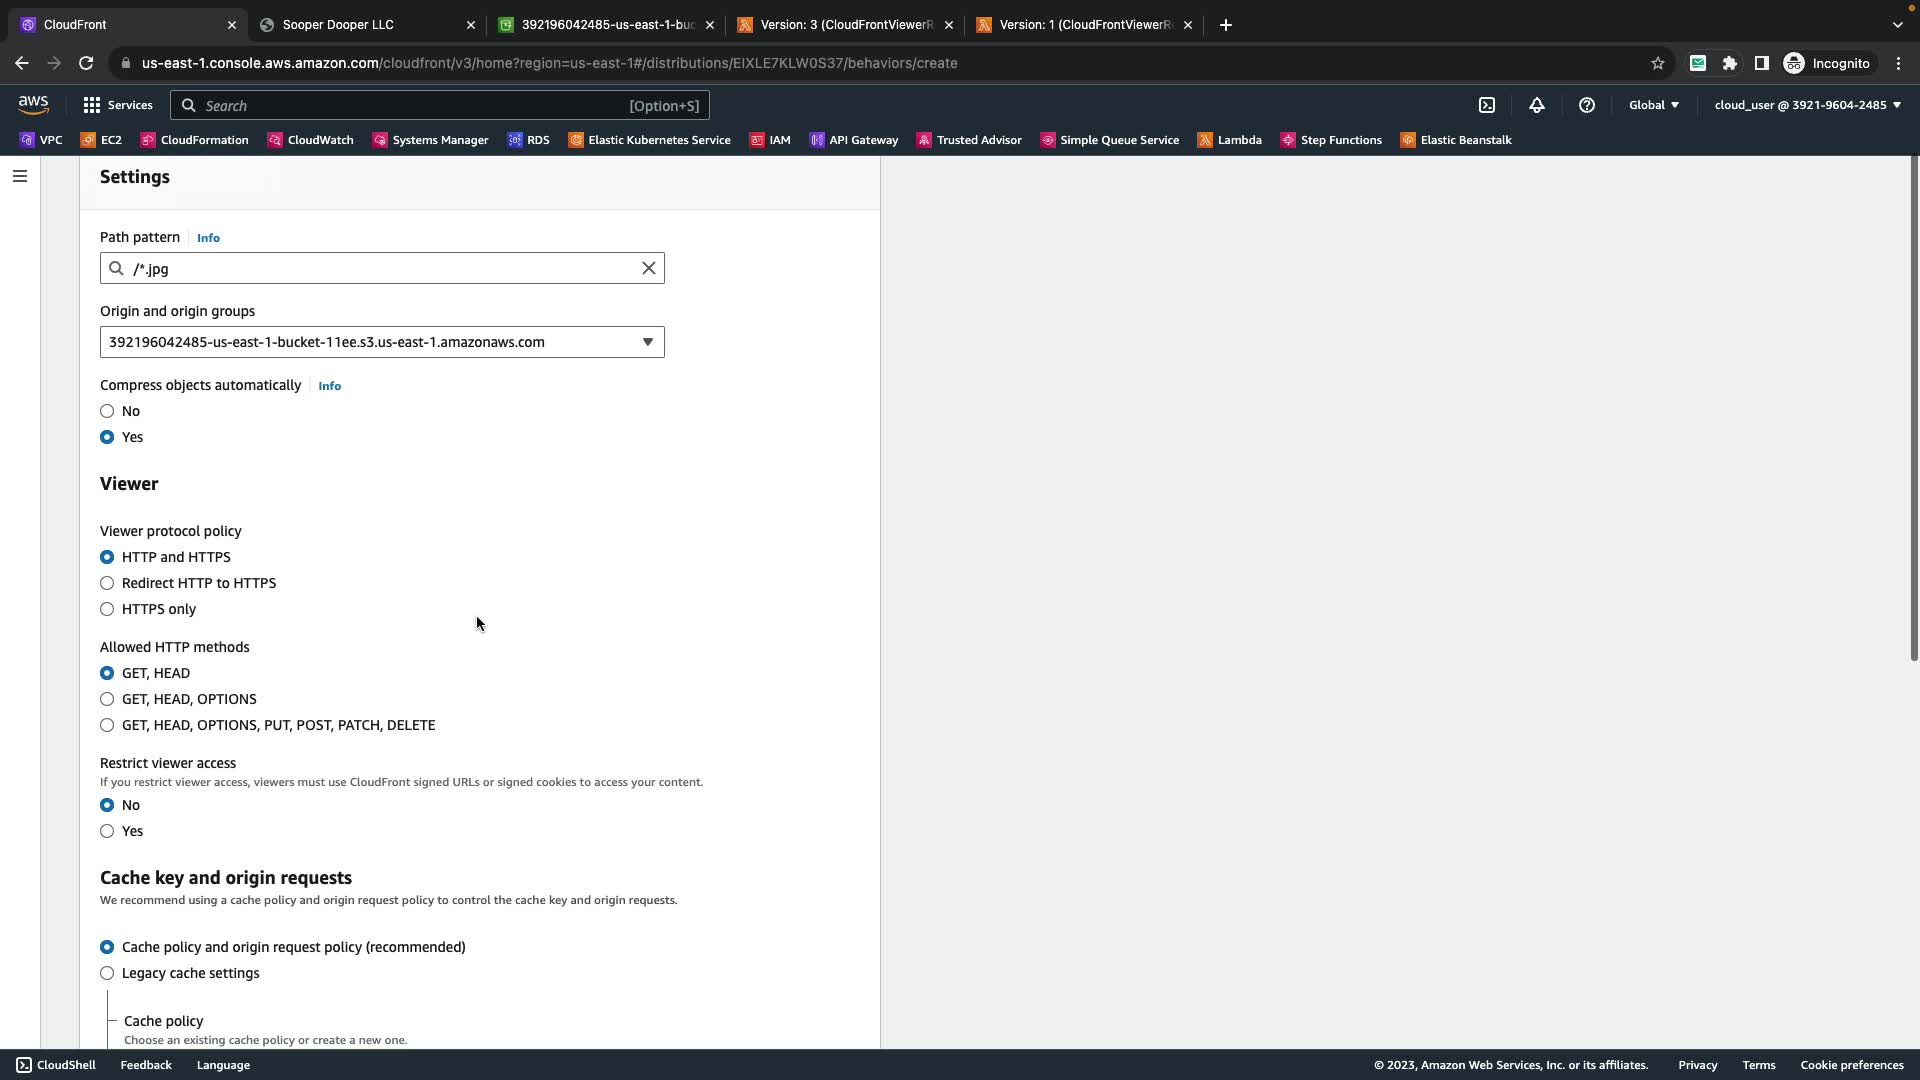Image resolution: width=1920 pixels, height=1080 pixels.
Task: Open the Services grid menu
Action: click(x=118, y=105)
